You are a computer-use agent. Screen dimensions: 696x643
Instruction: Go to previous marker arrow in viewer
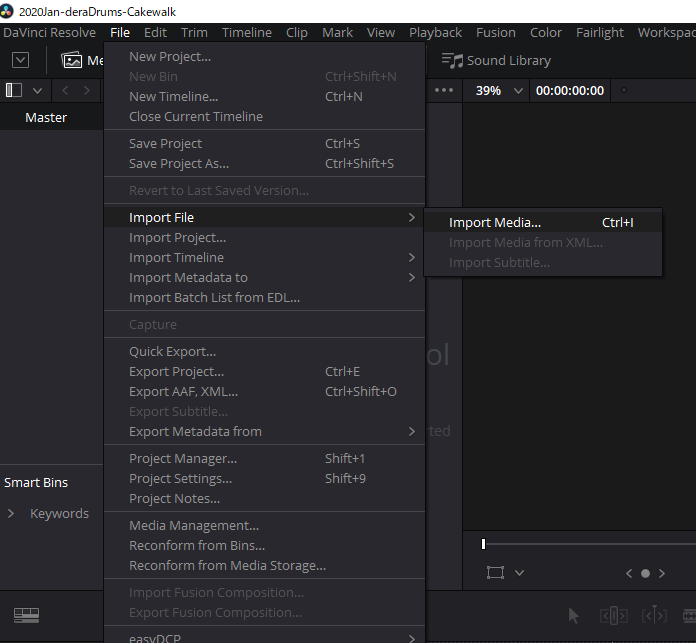point(629,573)
